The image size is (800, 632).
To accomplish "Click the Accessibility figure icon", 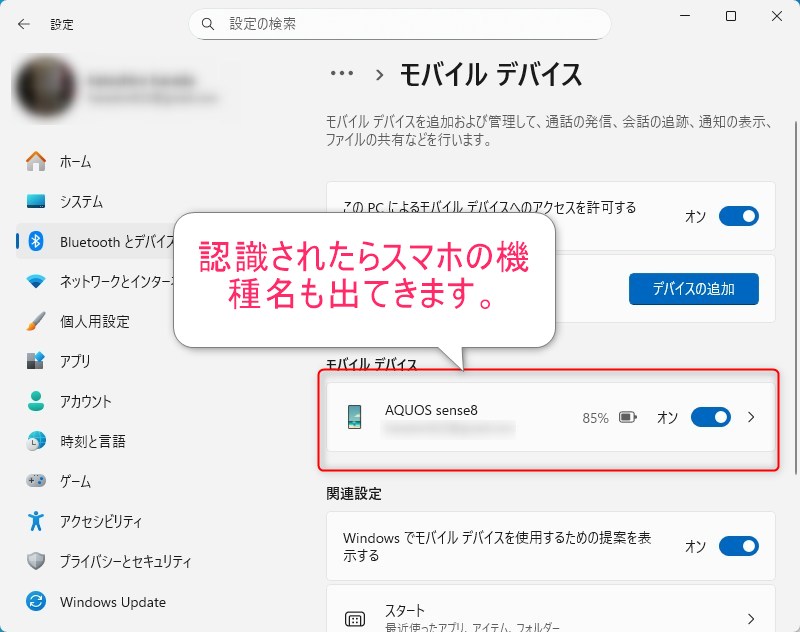I will pyautogui.click(x=37, y=521).
